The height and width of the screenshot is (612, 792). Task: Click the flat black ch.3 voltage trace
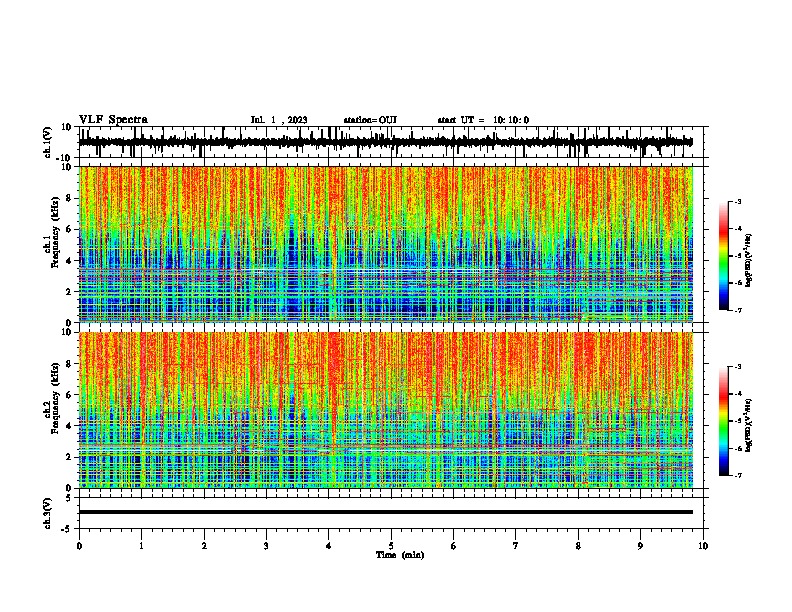(x=386, y=512)
